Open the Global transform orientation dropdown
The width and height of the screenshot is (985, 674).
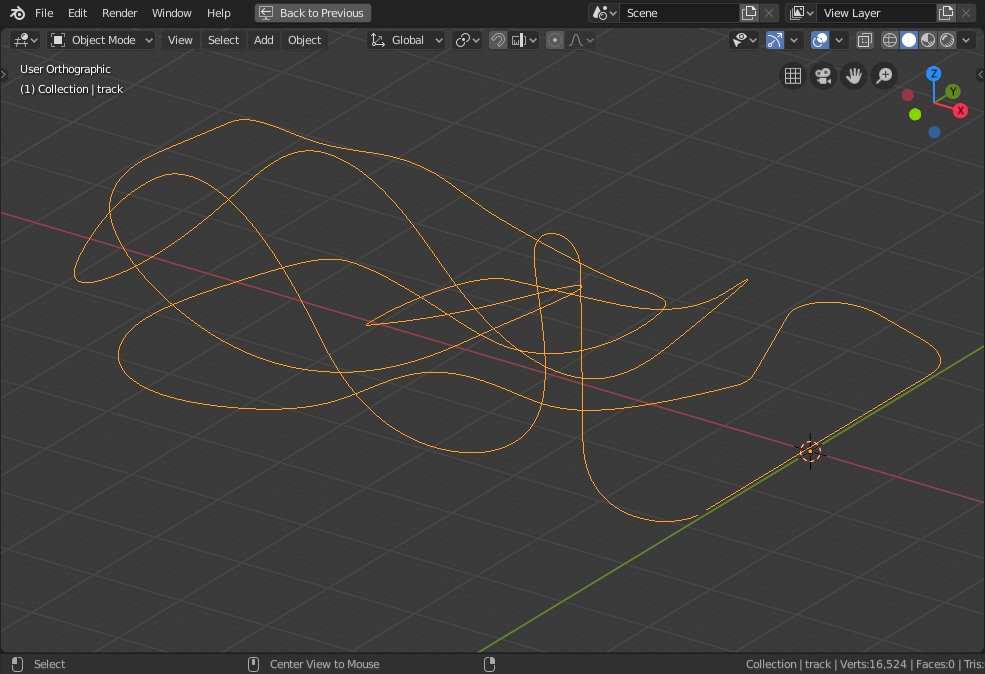click(406, 40)
